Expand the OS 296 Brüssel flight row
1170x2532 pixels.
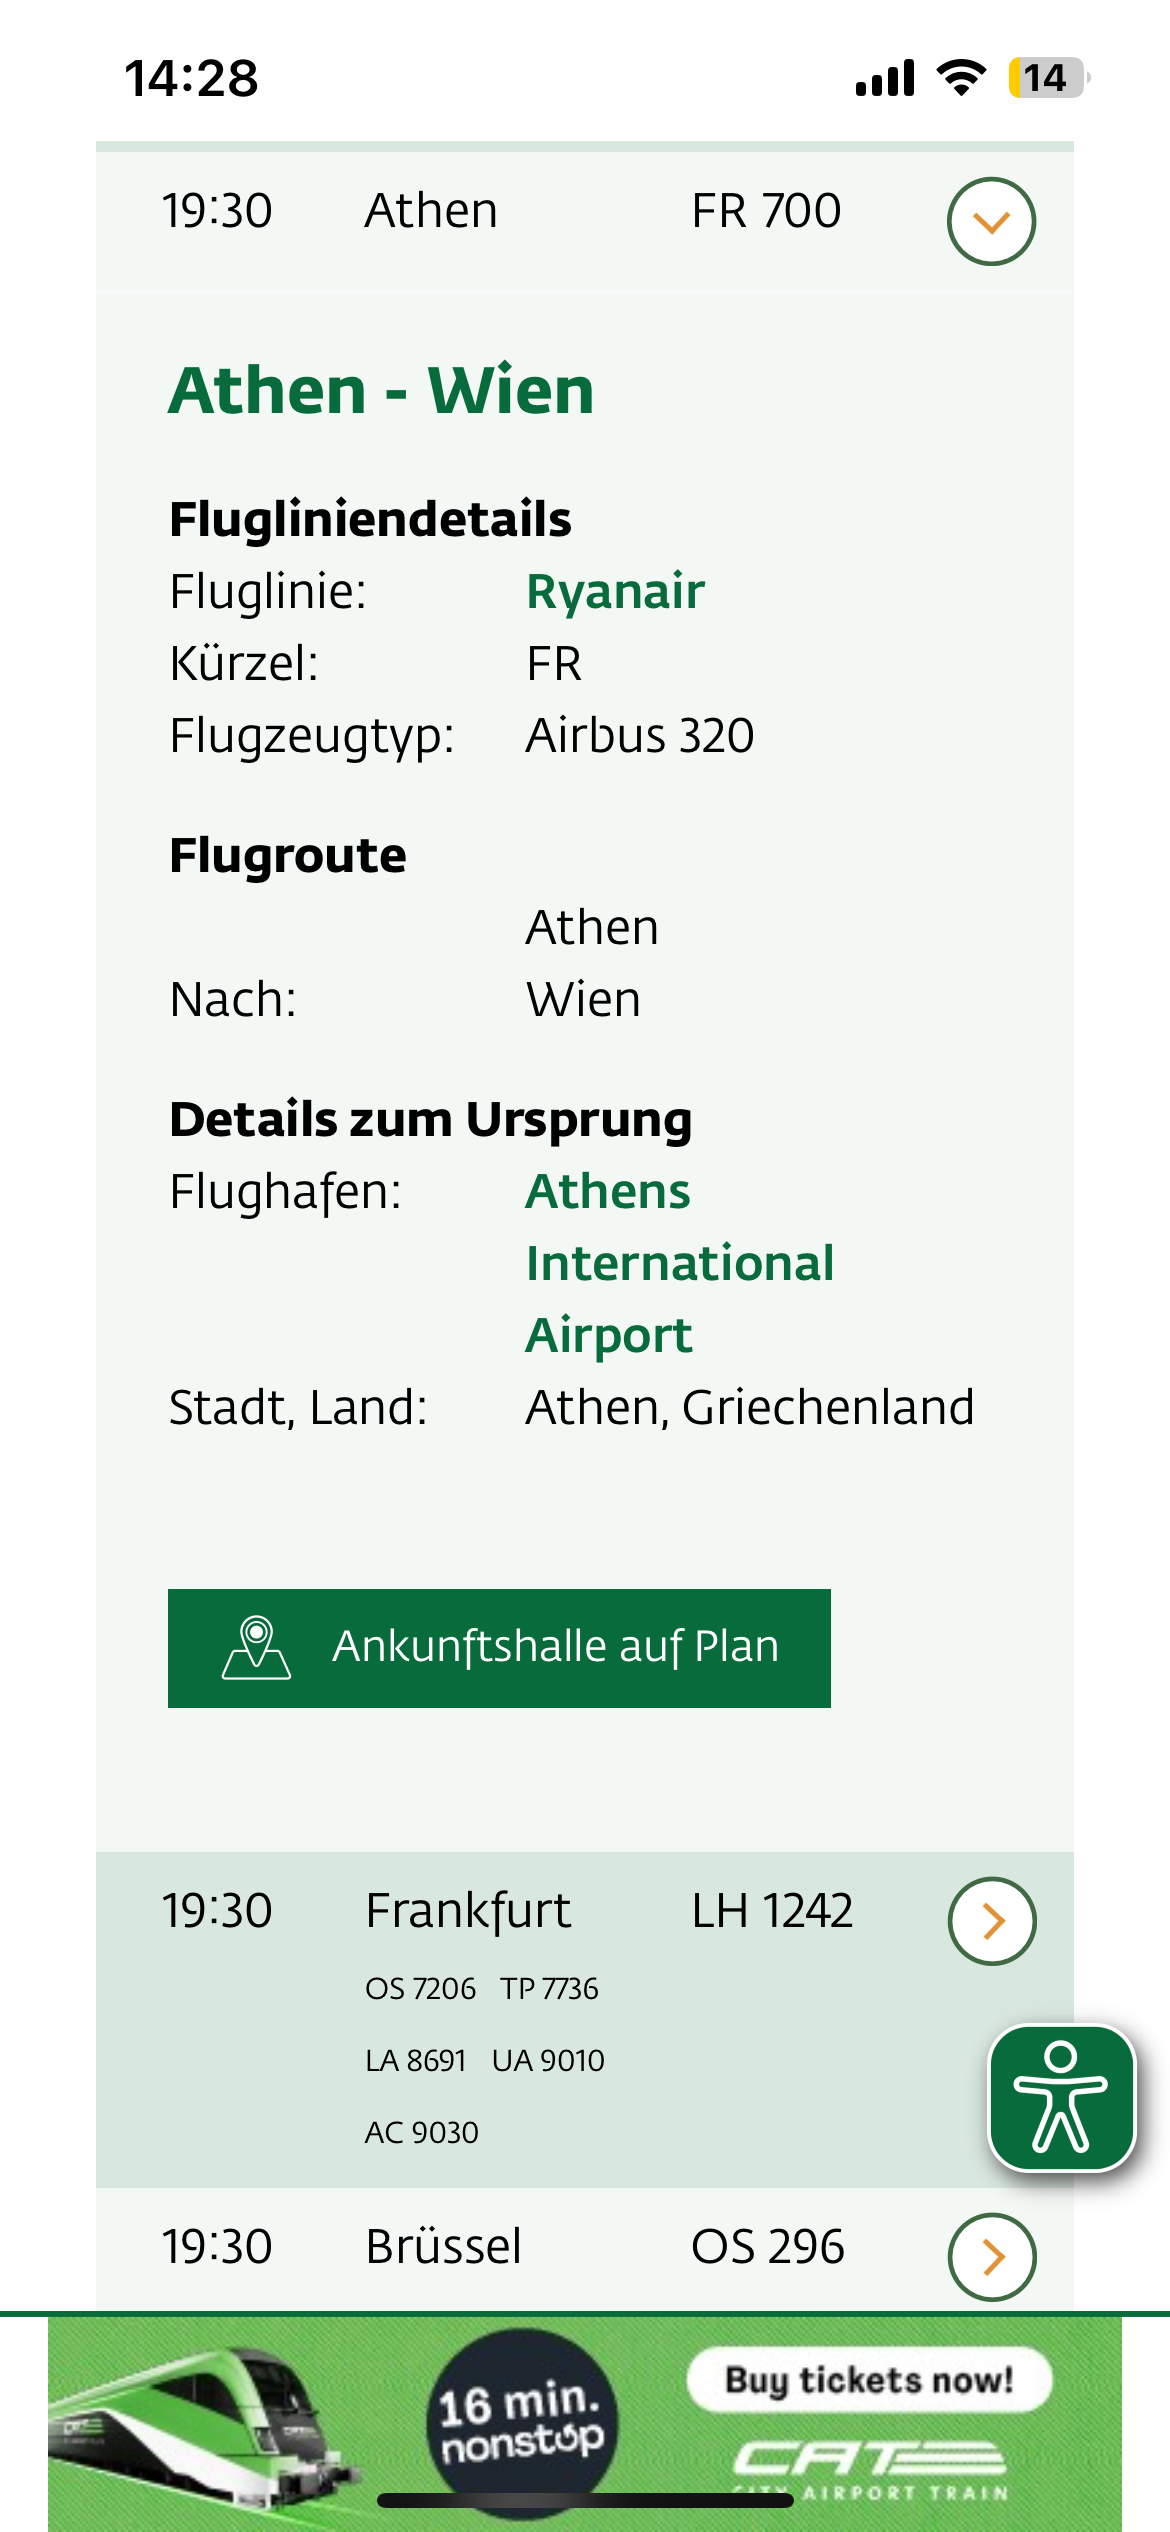tap(991, 2256)
